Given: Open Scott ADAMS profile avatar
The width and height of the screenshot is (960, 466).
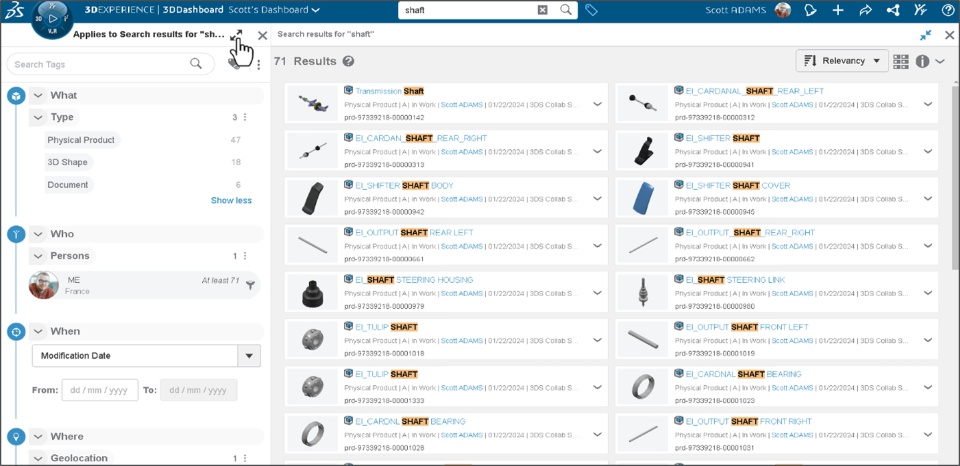Looking at the screenshot, I should (x=782, y=10).
